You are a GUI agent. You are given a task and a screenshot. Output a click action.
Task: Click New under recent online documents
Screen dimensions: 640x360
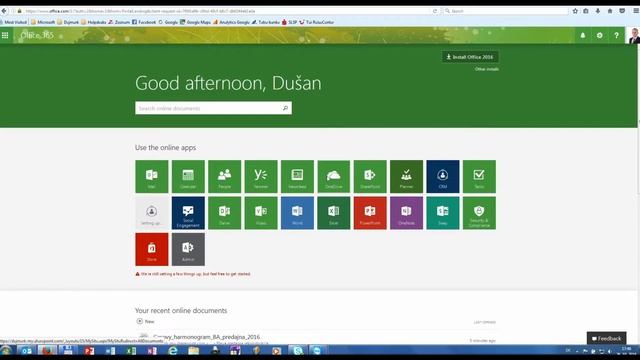(x=146, y=322)
